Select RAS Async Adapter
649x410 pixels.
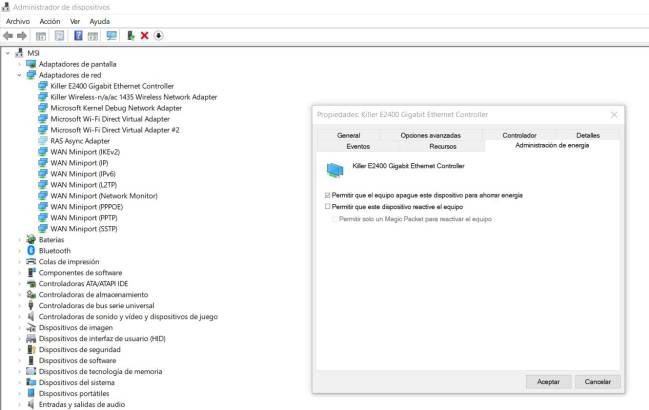pos(80,141)
